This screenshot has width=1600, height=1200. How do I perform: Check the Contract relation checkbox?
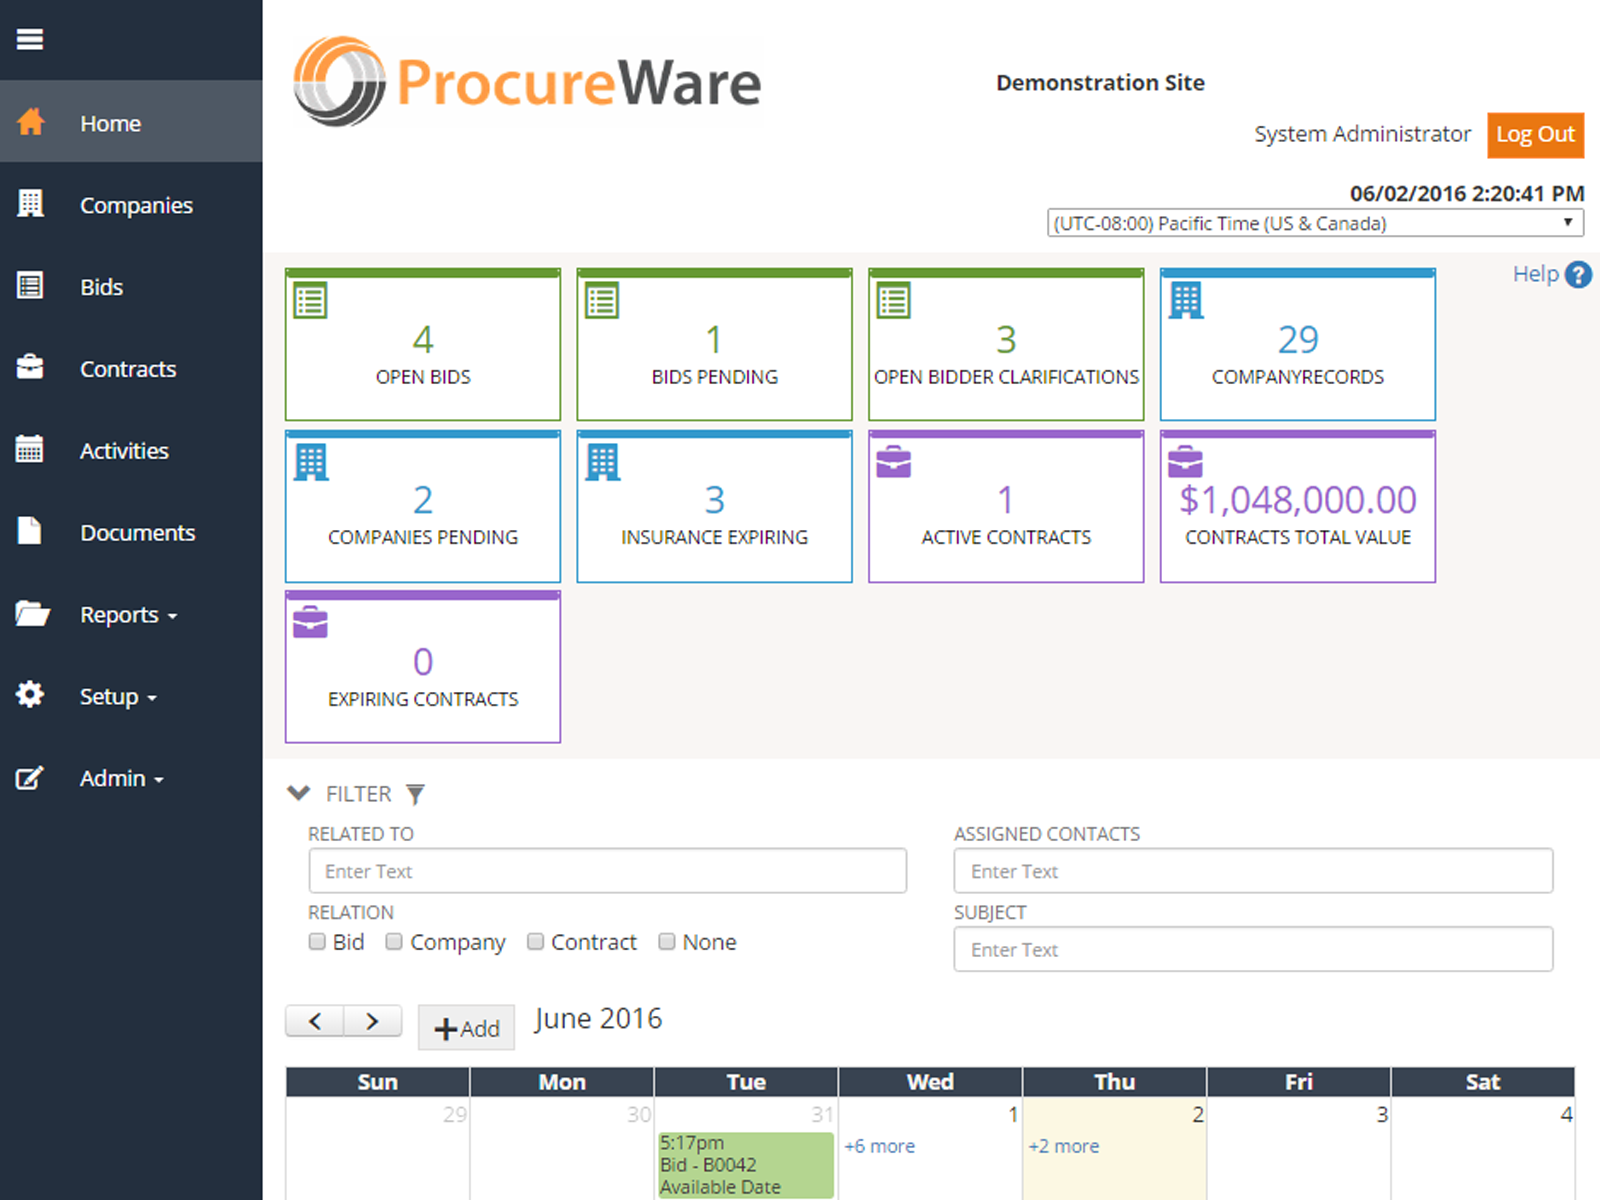(x=535, y=941)
